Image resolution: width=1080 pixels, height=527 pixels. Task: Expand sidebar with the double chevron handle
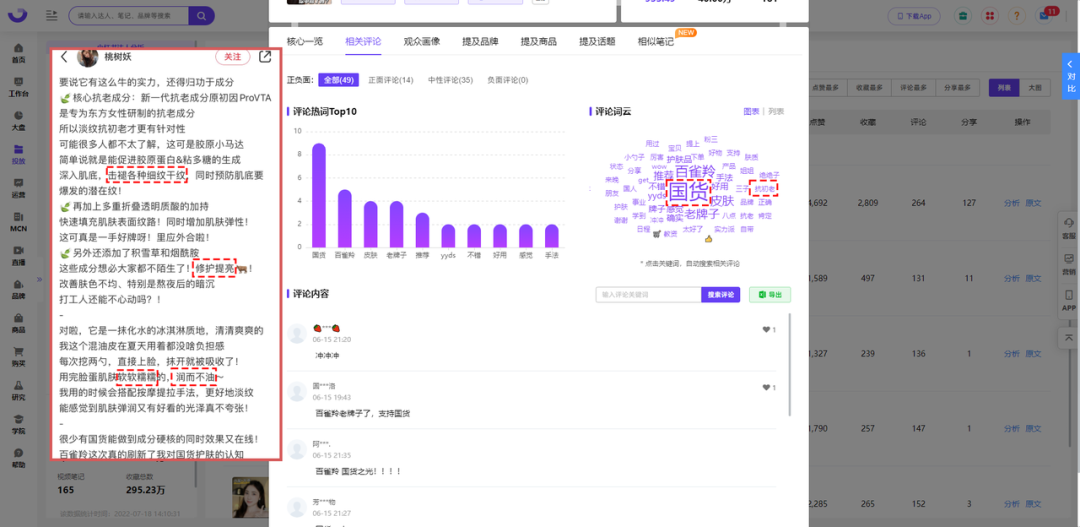pyautogui.click(x=39, y=279)
